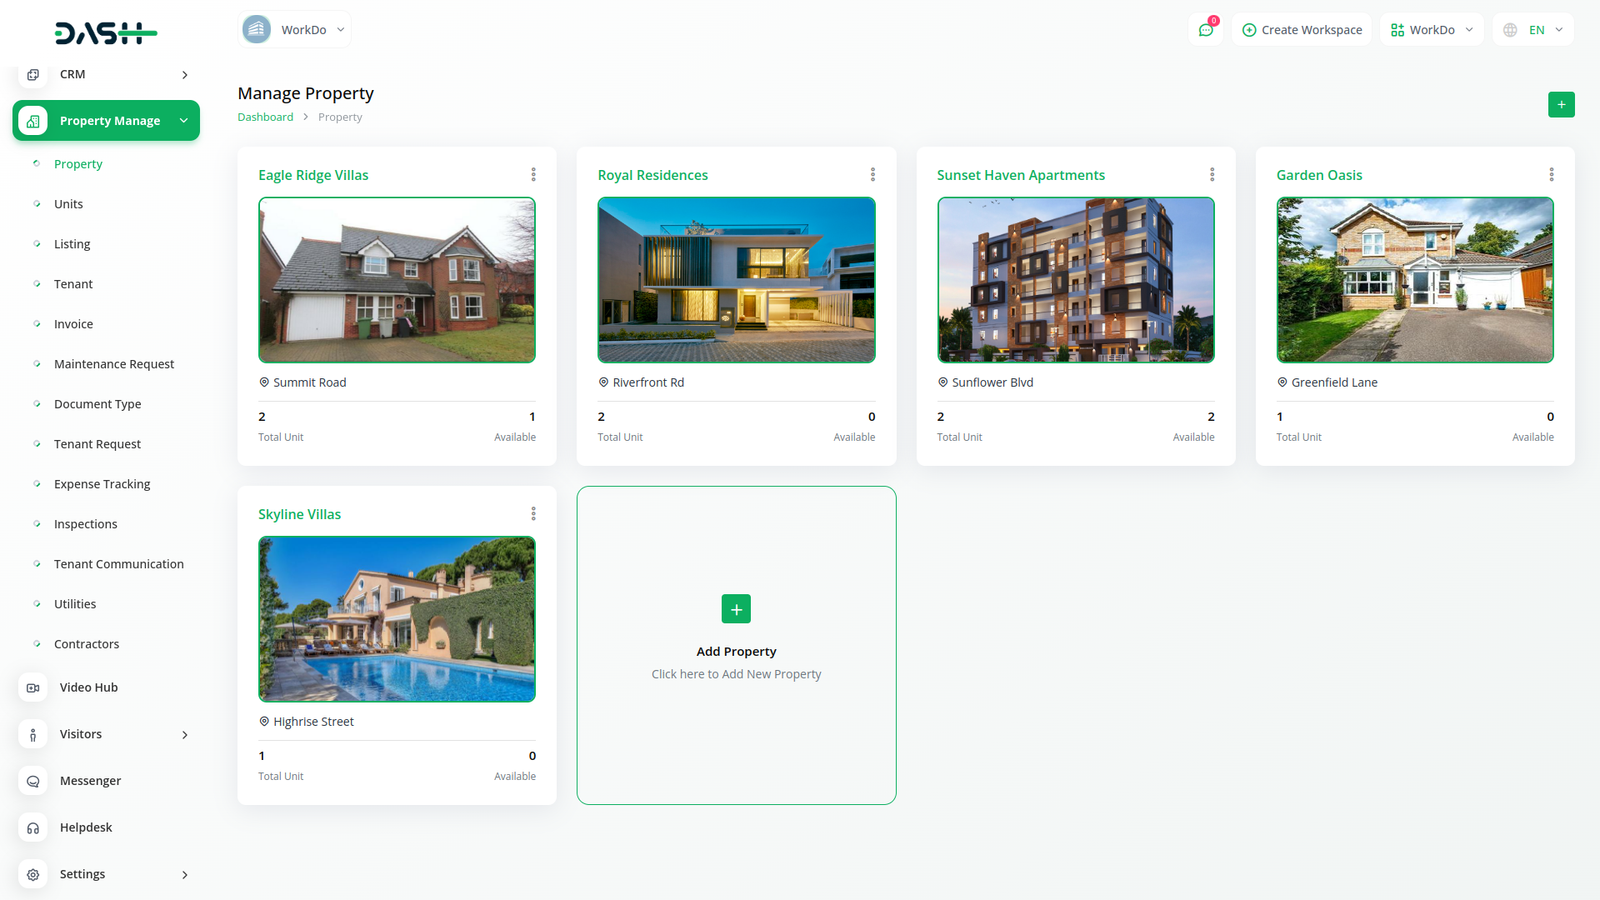Open the chat messages notification icon
The width and height of the screenshot is (1600, 900).
click(x=1206, y=30)
